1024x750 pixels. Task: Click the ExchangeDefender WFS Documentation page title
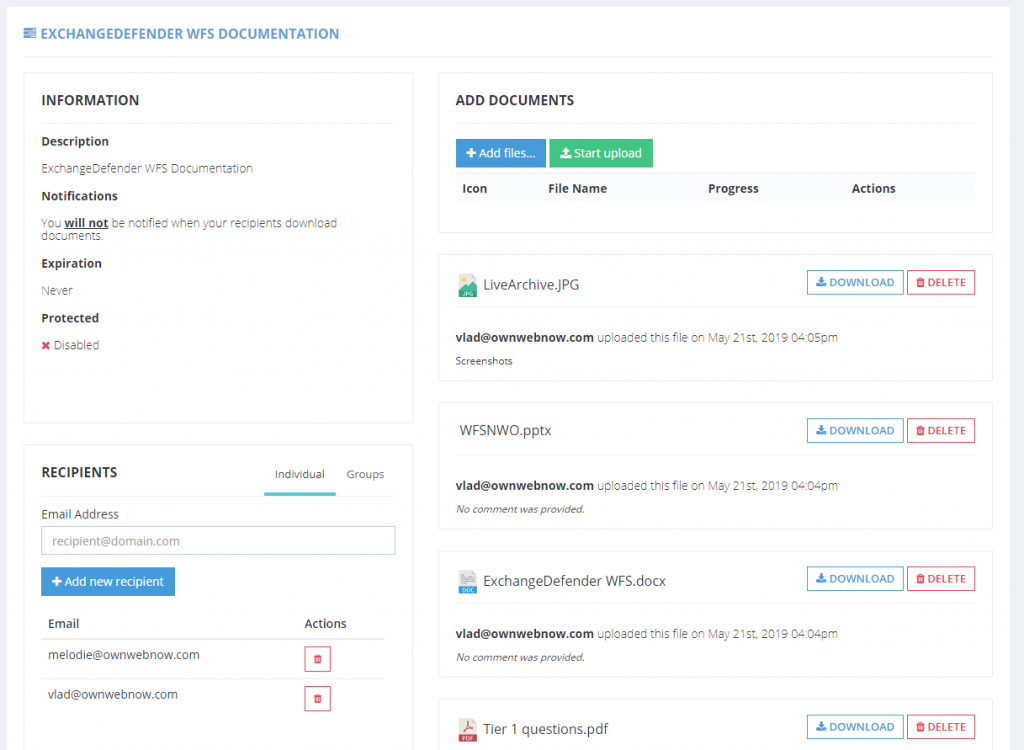[x=190, y=34]
